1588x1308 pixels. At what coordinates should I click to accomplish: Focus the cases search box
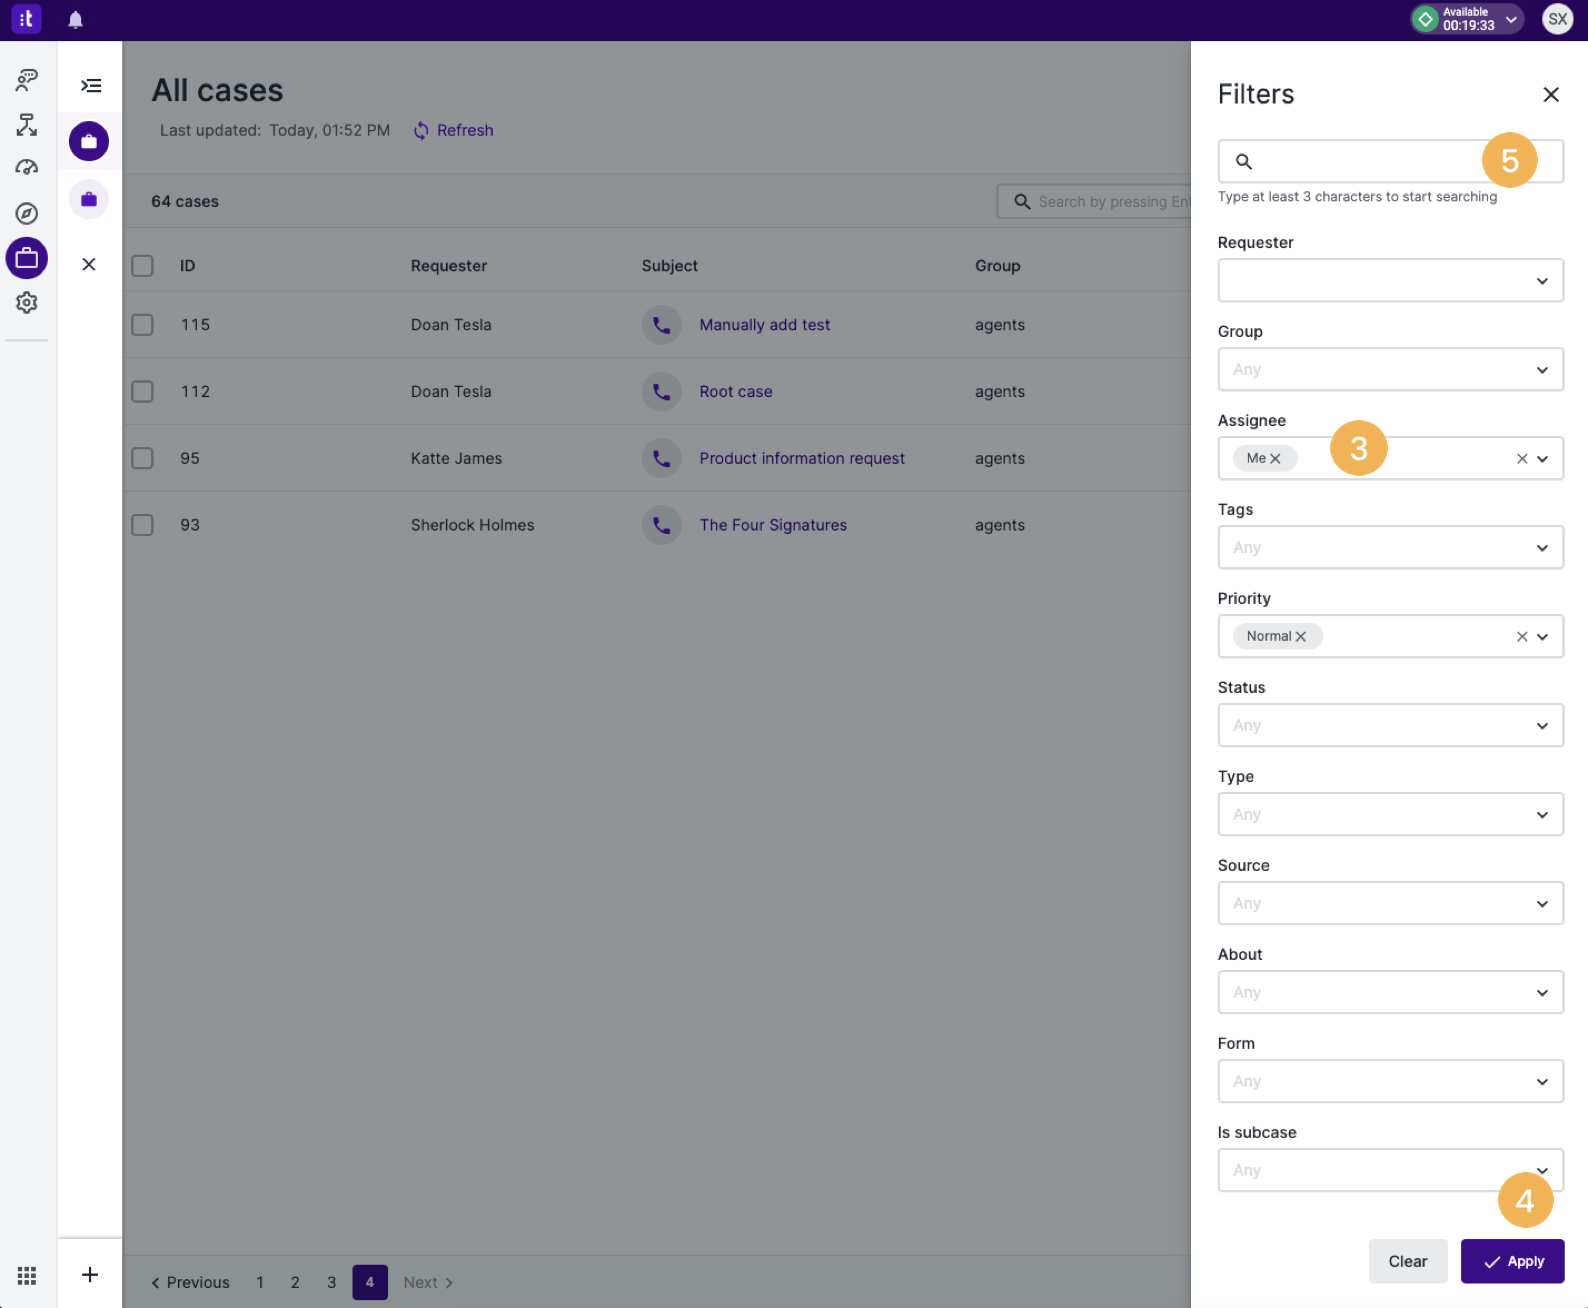click(1094, 202)
